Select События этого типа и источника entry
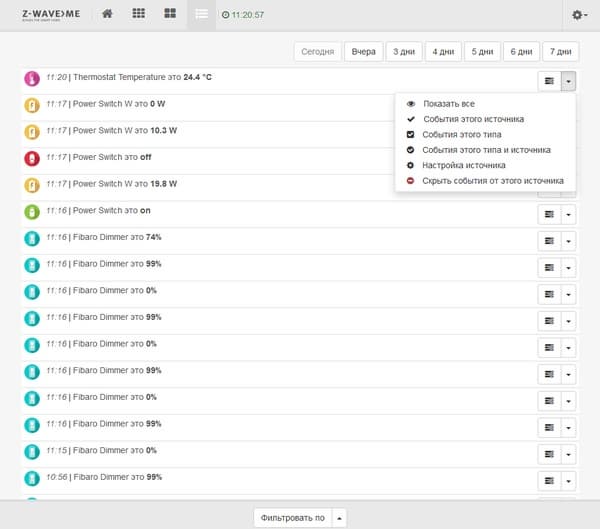600x529 pixels. click(485, 150)
